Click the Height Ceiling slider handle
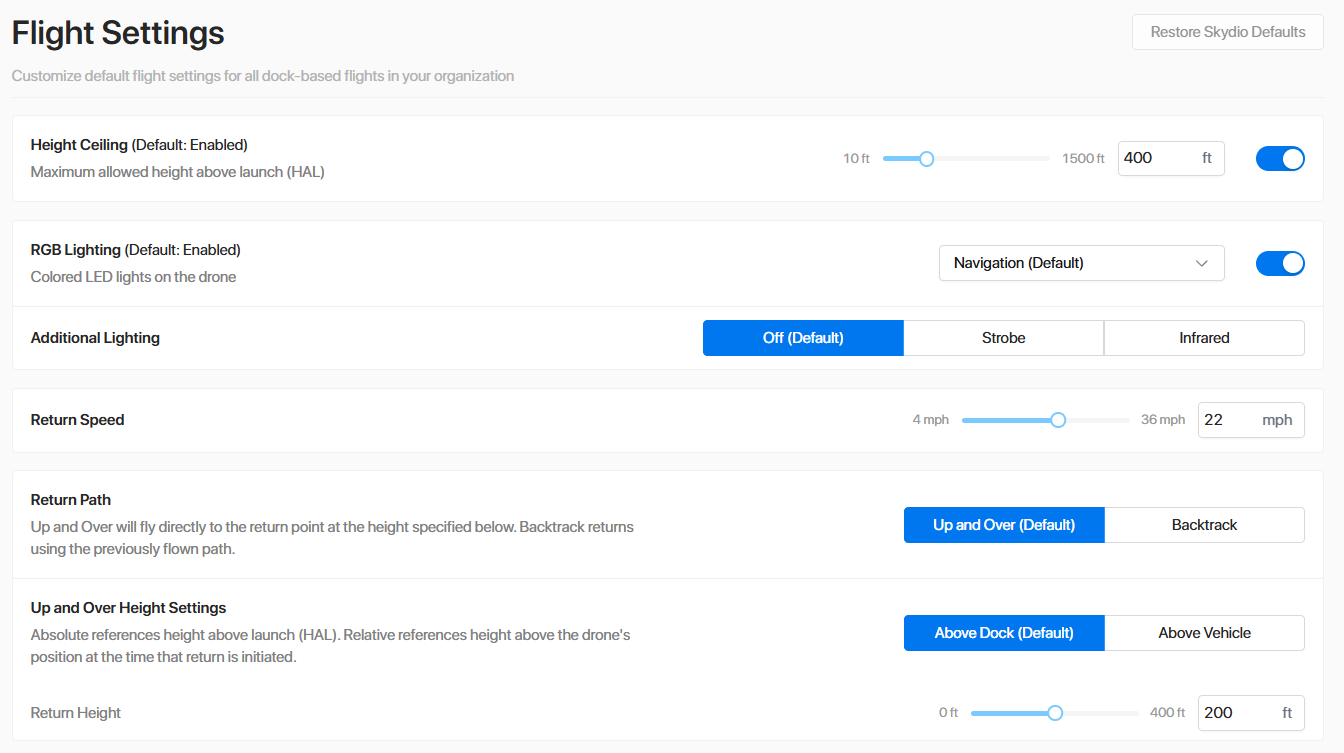The width and height of the screenshot is (1344, 753). (x=926, y=159)
